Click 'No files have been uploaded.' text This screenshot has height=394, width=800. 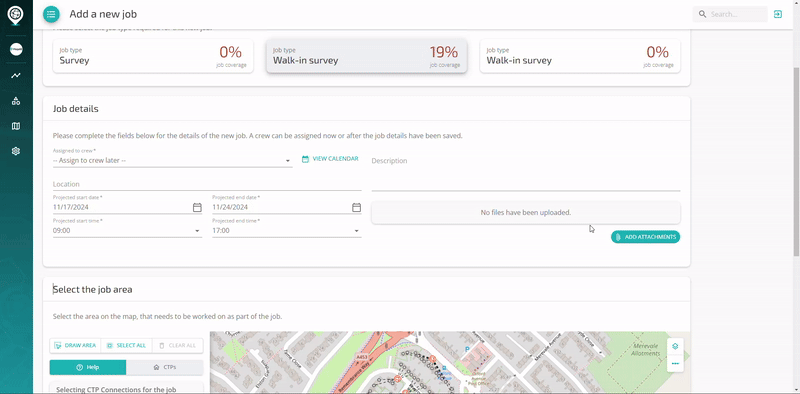[526, 212]
